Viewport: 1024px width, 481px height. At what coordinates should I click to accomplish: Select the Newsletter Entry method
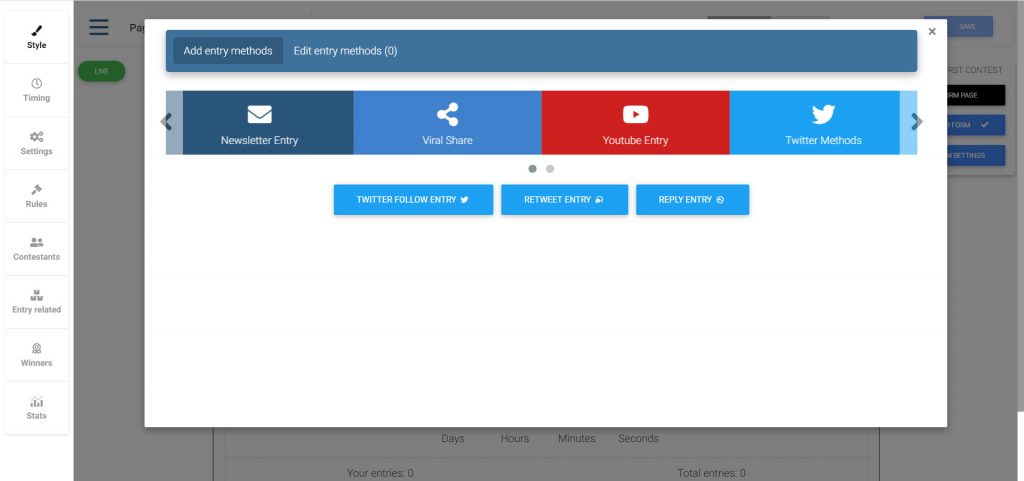click(259, 123)
